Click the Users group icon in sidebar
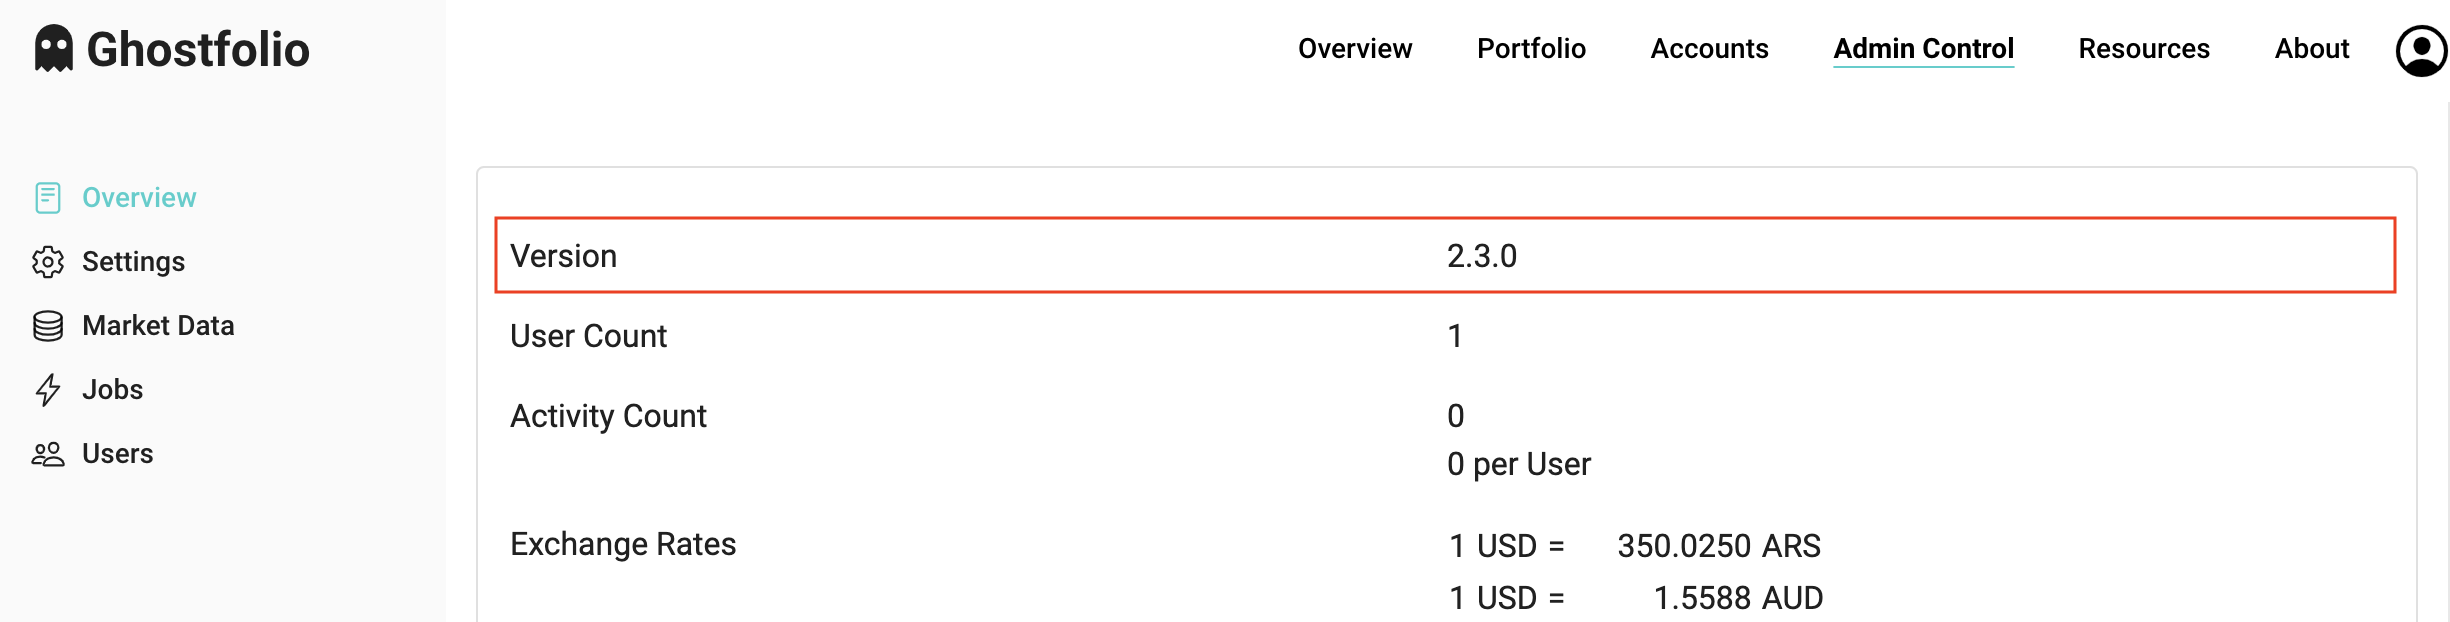Screen dimensions: 2450x622 coord(47,453)
